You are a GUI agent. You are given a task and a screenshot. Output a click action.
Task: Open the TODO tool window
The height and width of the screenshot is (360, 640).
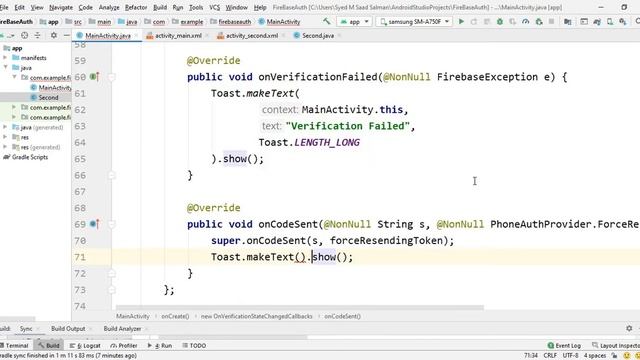pyautogui.click(x=194, y=345)
